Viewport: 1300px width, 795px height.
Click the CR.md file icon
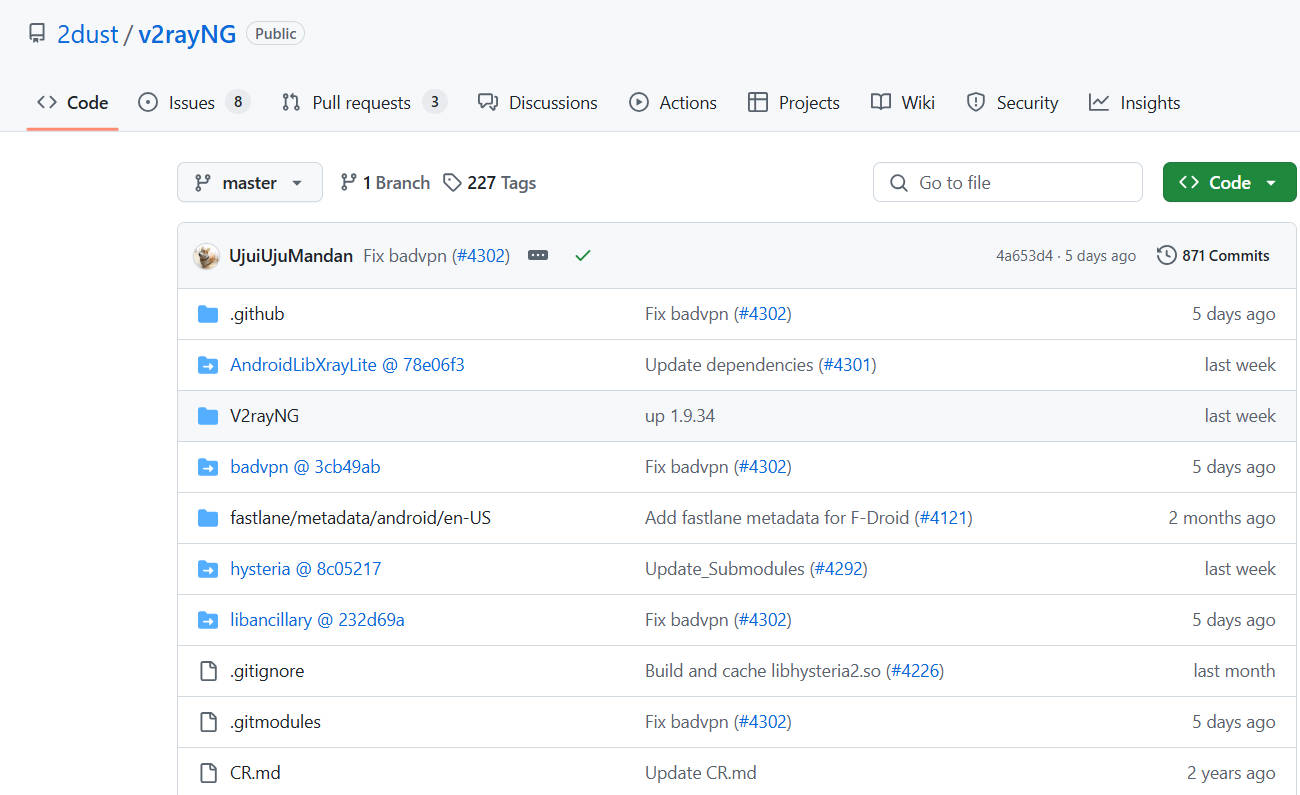pos(208,773)
